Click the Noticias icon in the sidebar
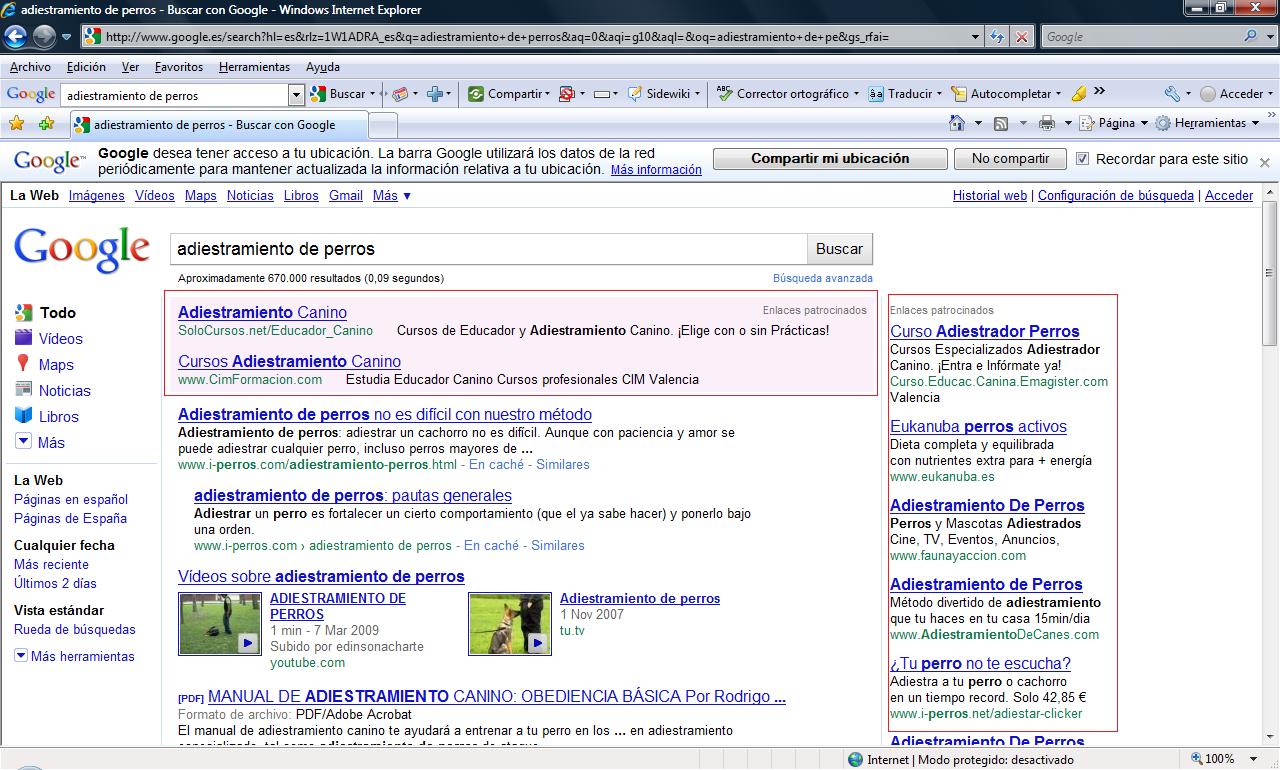The image size is (1280, 770). pyautogui.click(x=23, y=390)
